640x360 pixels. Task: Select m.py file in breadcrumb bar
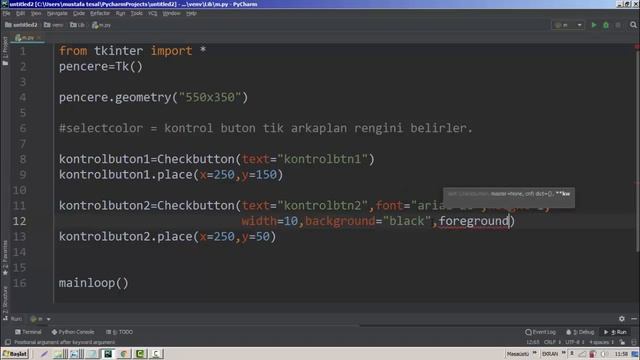click(101, 25)
